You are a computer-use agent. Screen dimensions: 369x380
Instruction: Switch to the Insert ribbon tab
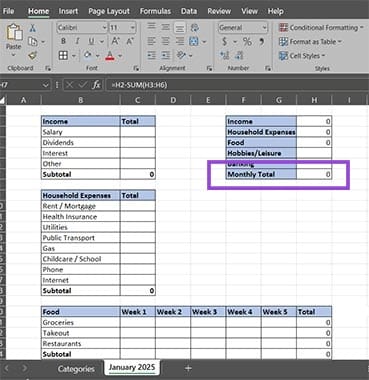[x=68, y=11]
